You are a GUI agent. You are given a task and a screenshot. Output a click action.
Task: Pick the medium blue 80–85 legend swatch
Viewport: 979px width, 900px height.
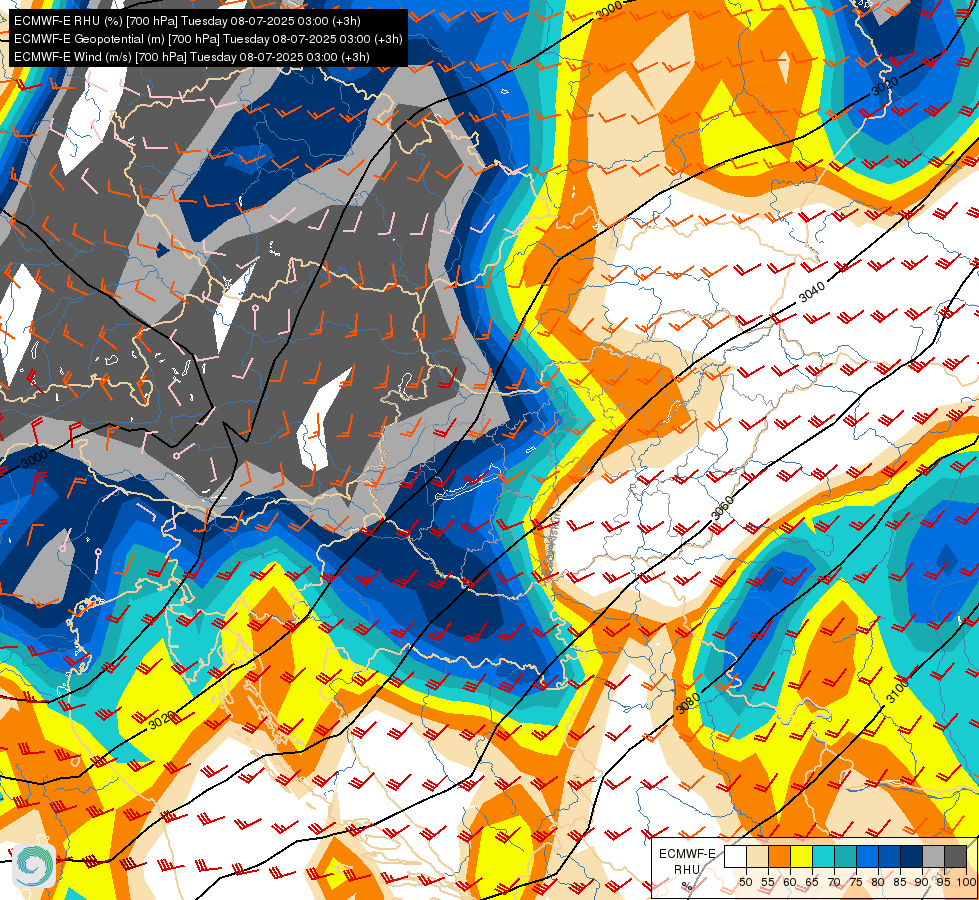tap(890, 856)
